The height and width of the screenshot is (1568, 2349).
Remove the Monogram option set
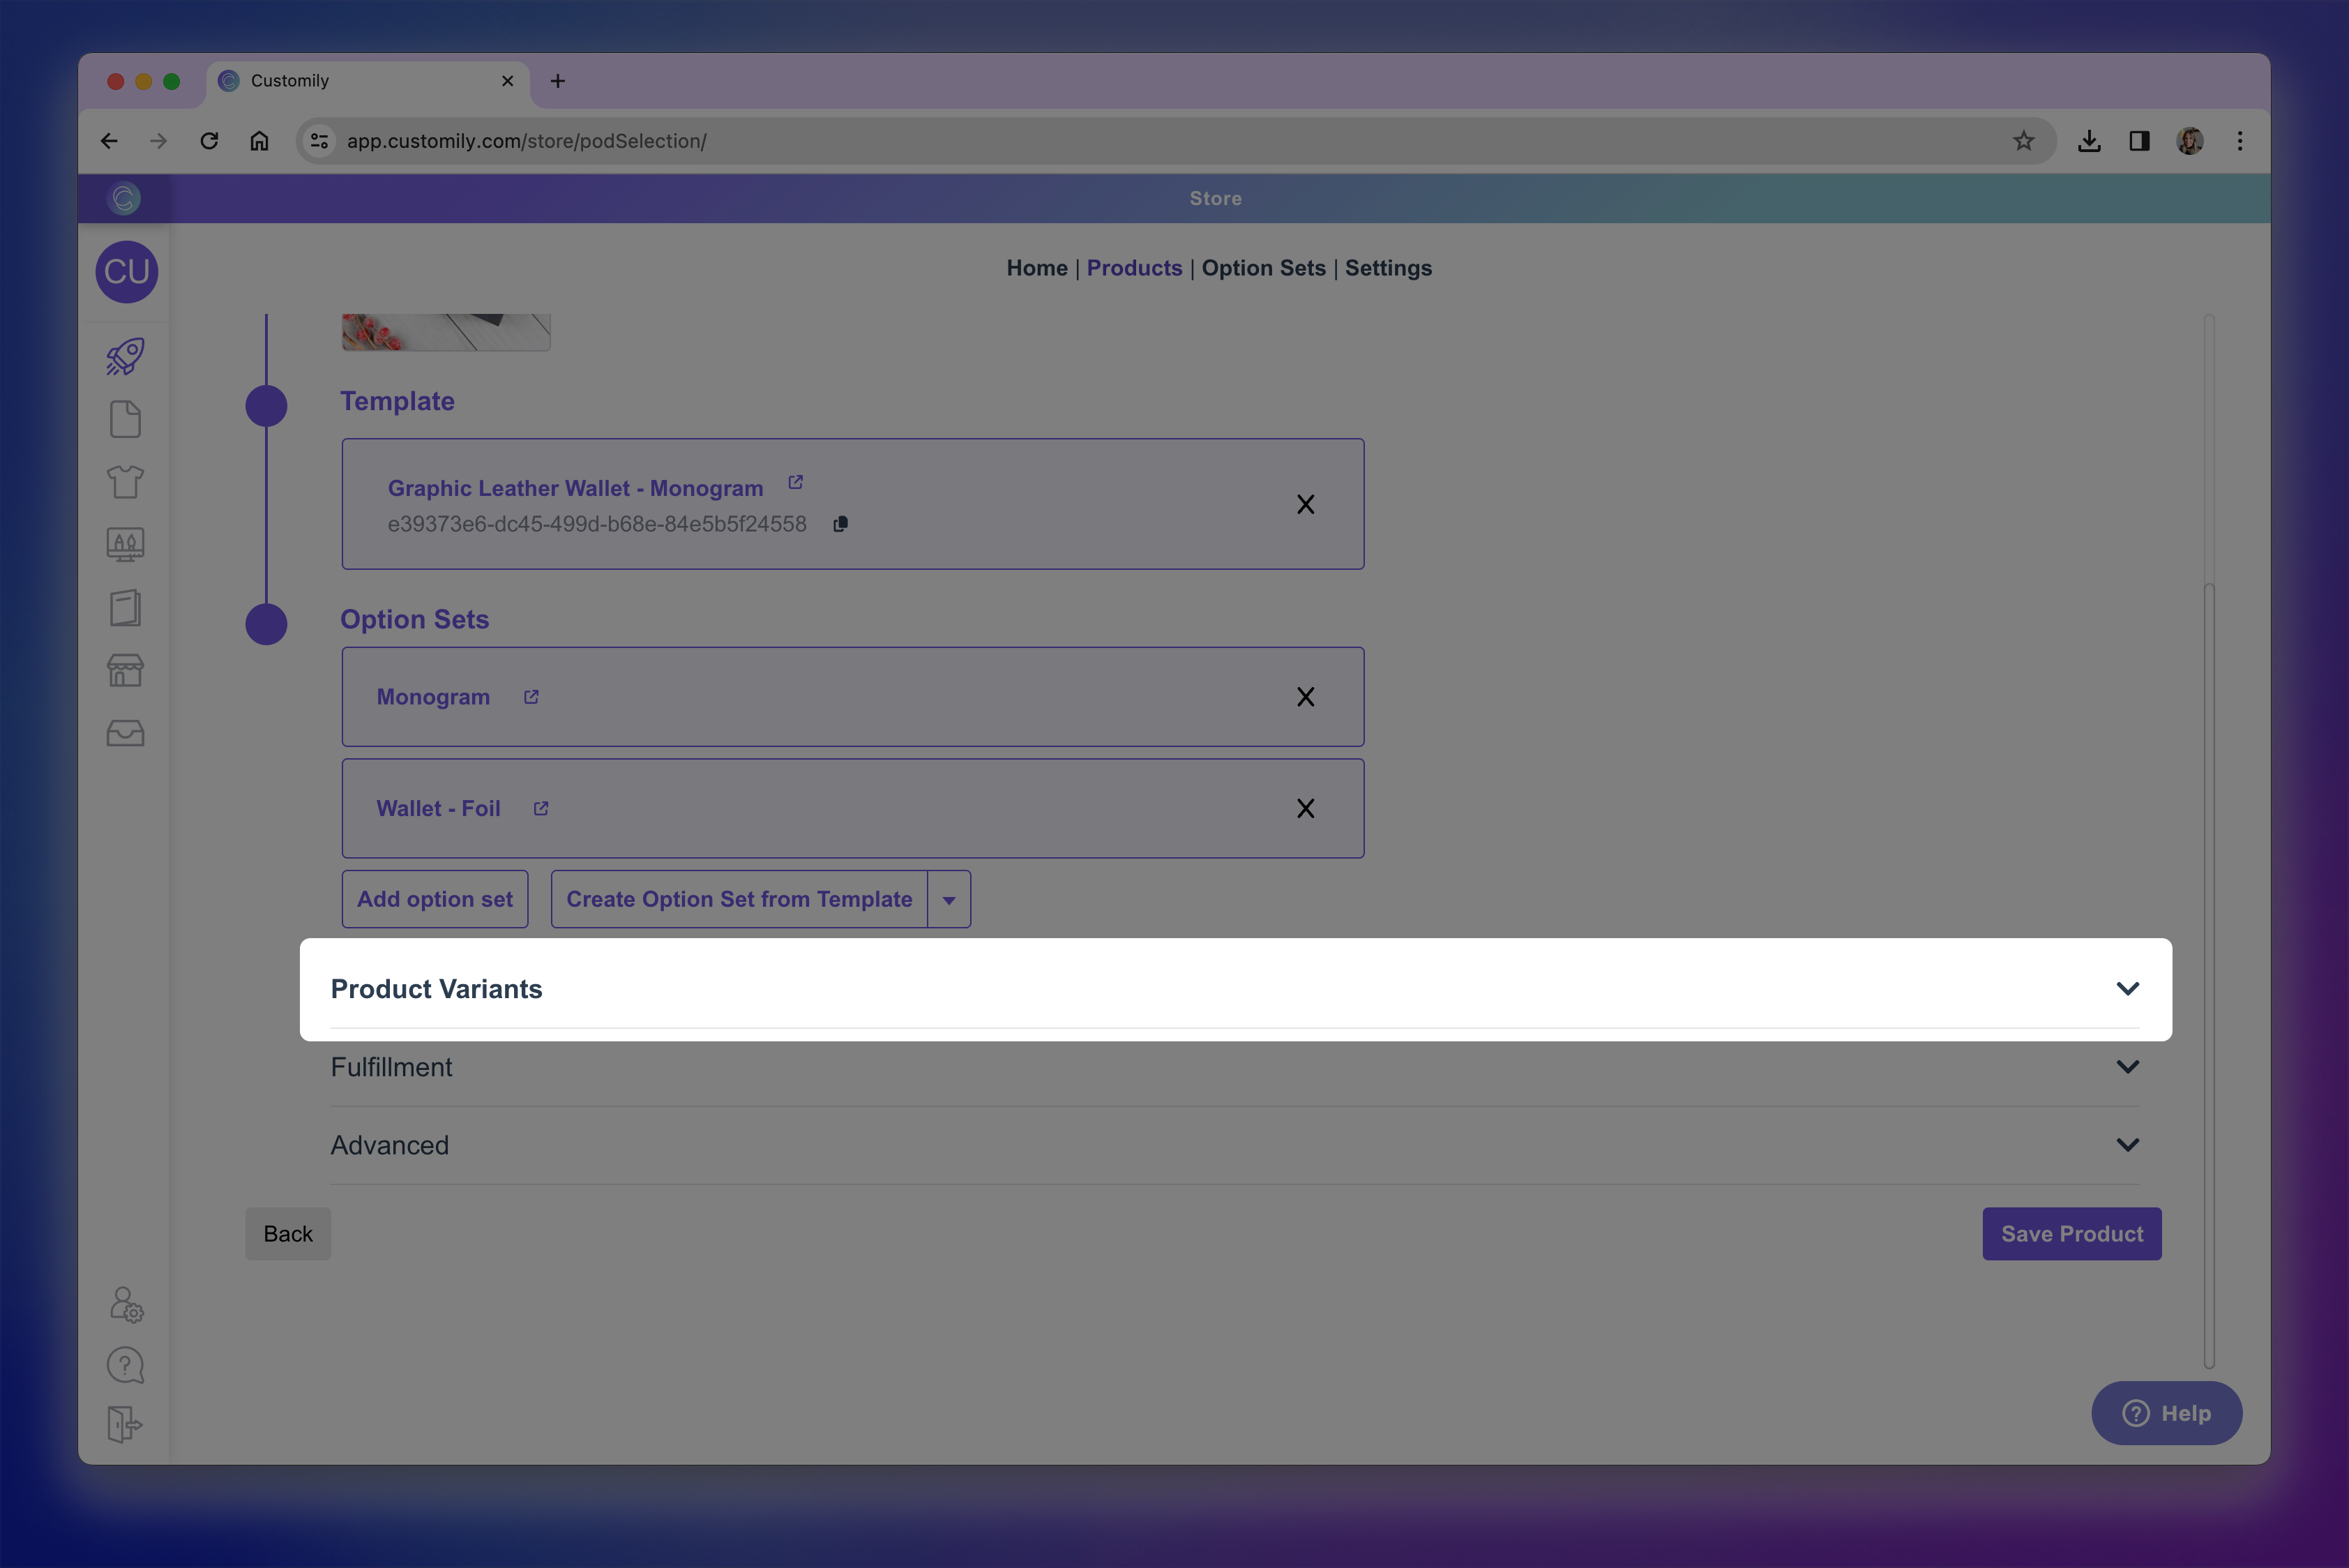pos(1305,697)
